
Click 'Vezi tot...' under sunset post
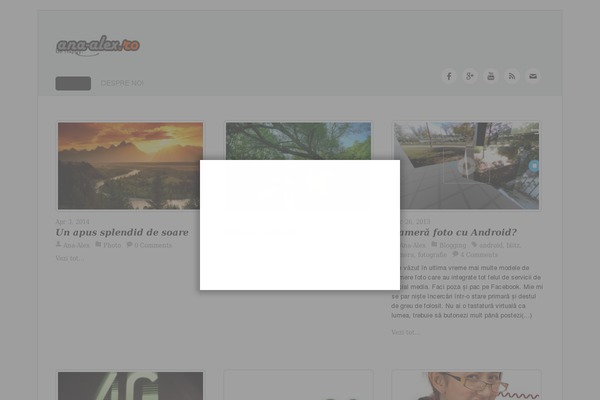[70, 258]
